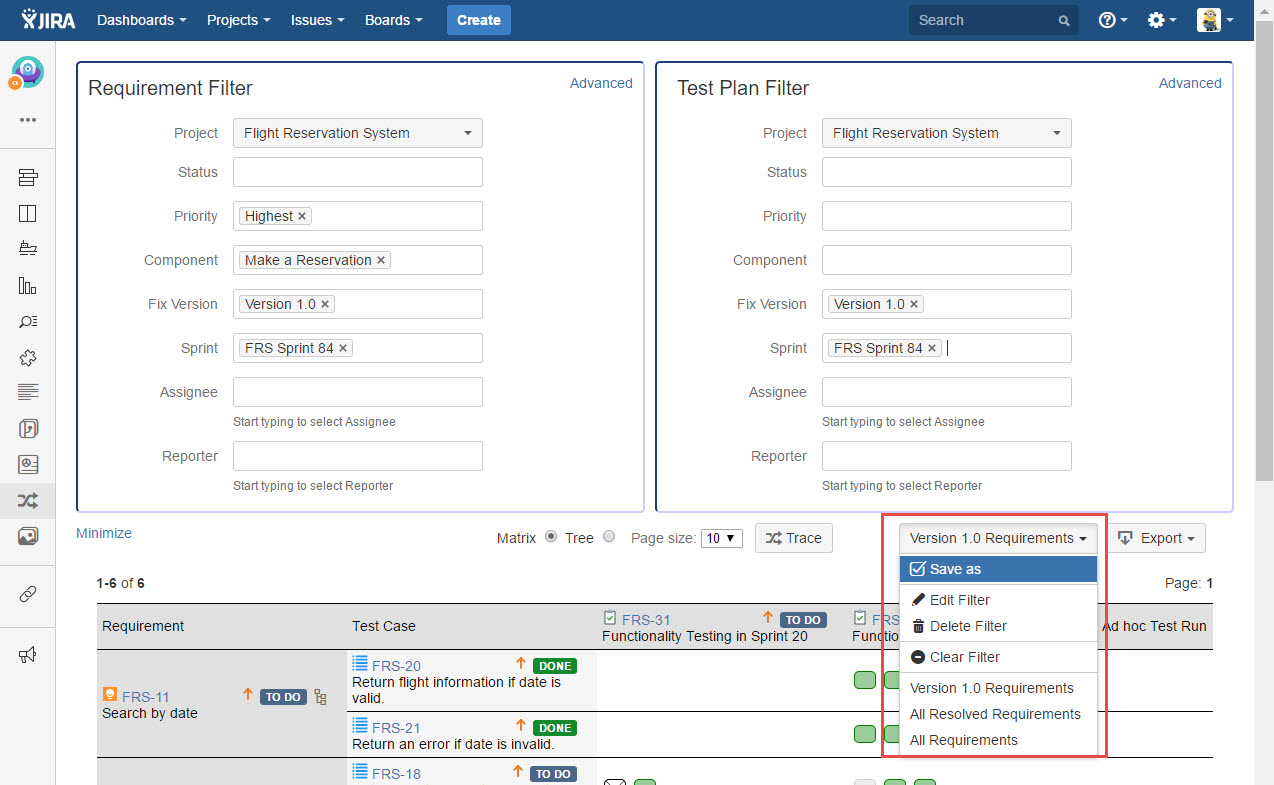Click the header Search field

pos(994,20)
